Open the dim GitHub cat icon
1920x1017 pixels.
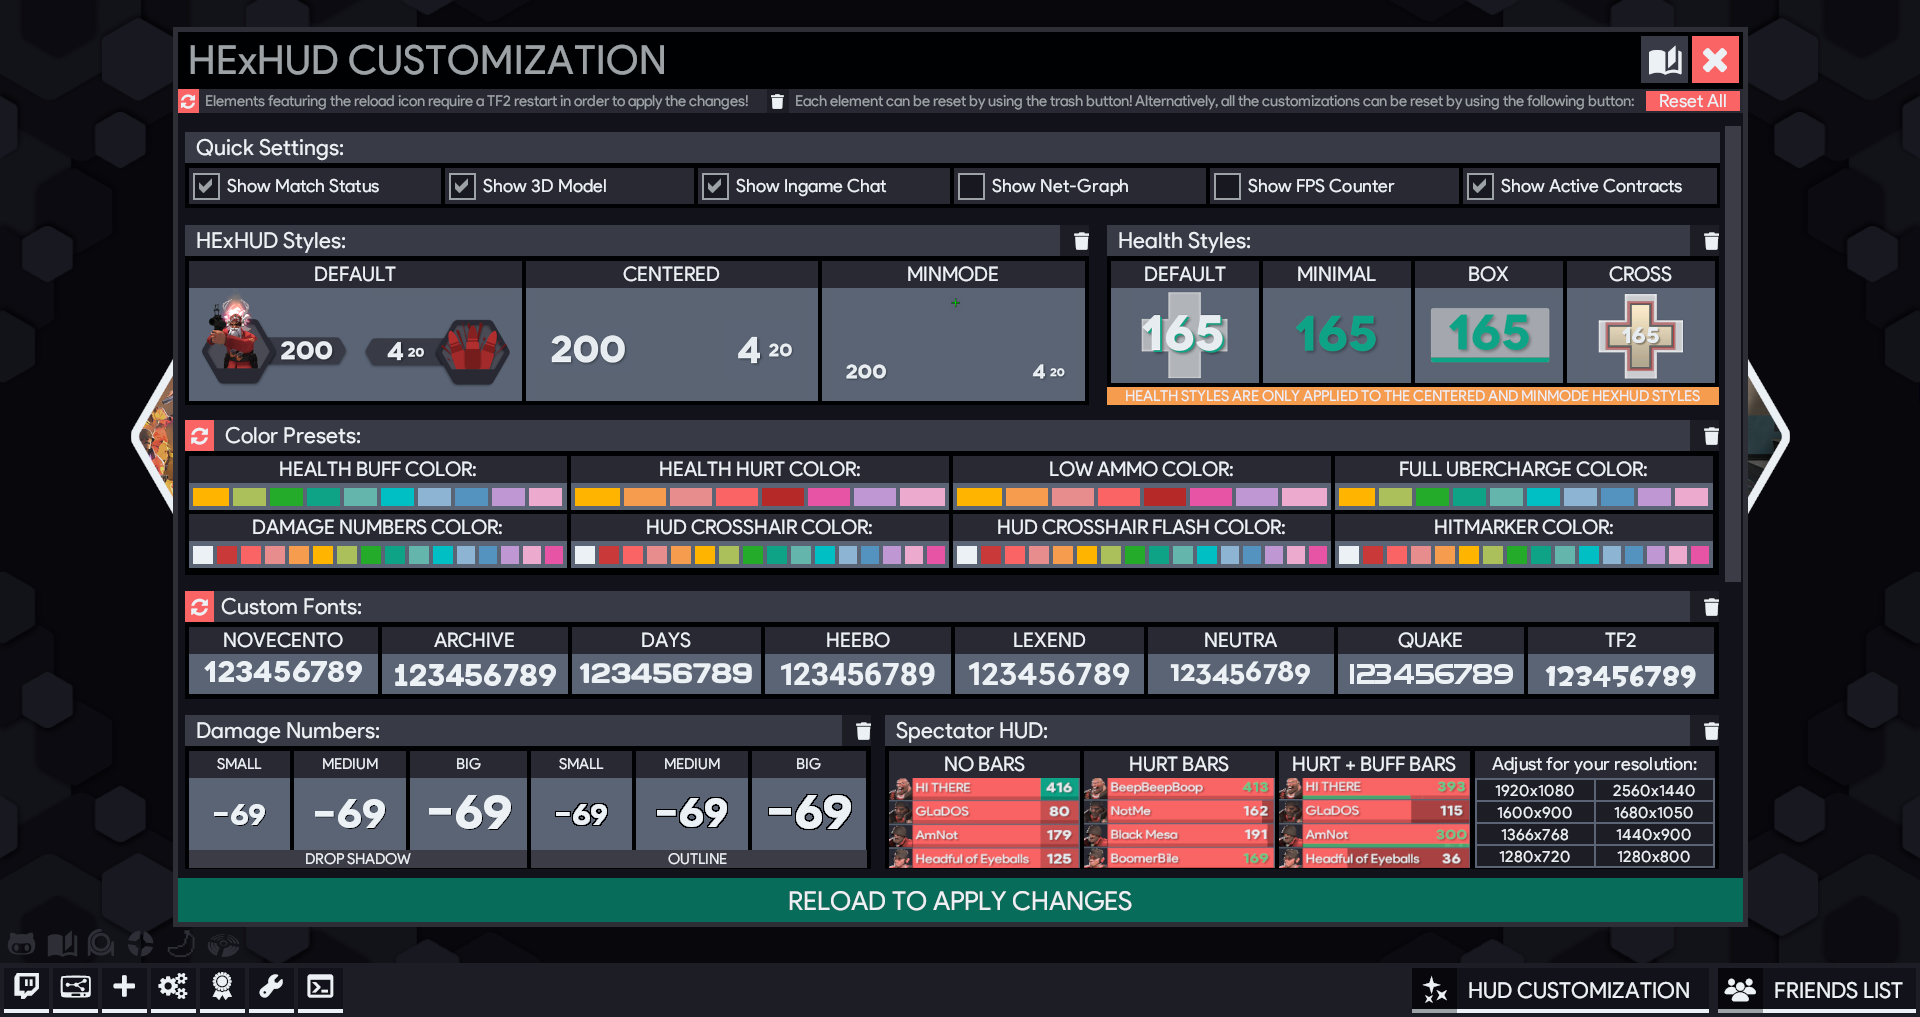[22, 943]
